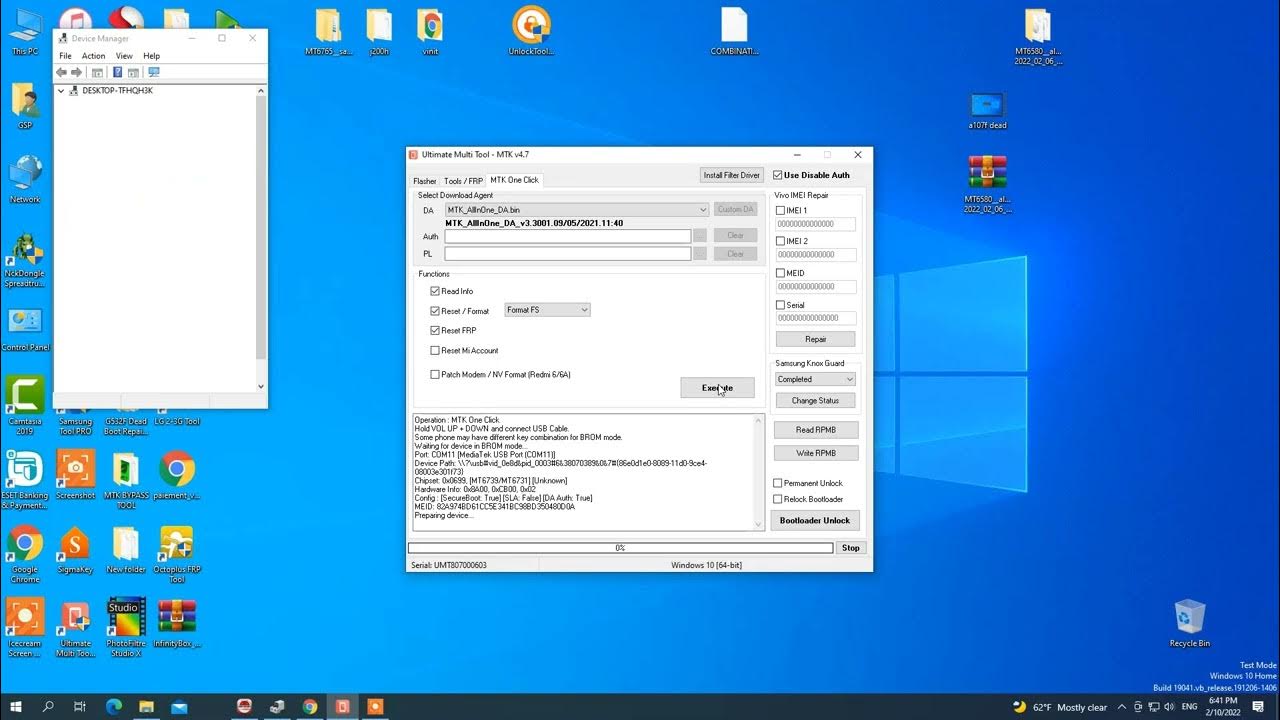The image size is (1280, 720).
Task: Open Device Manager View menu
Action: (x=124, y=56)
